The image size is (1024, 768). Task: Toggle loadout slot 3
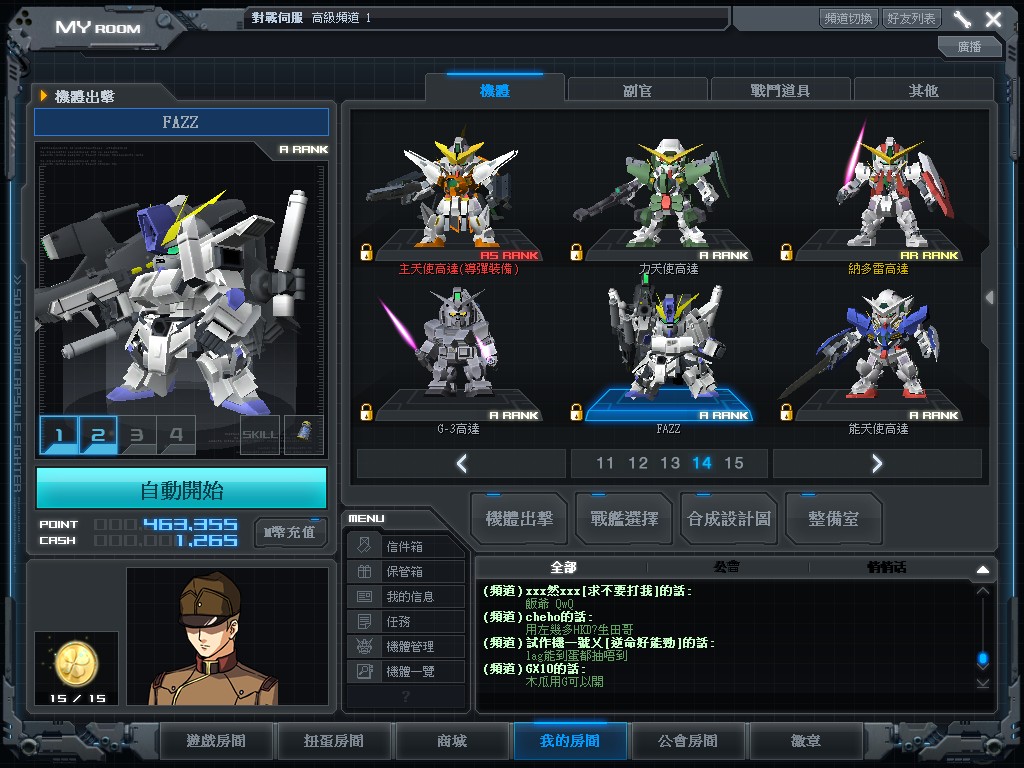[137, 435]
